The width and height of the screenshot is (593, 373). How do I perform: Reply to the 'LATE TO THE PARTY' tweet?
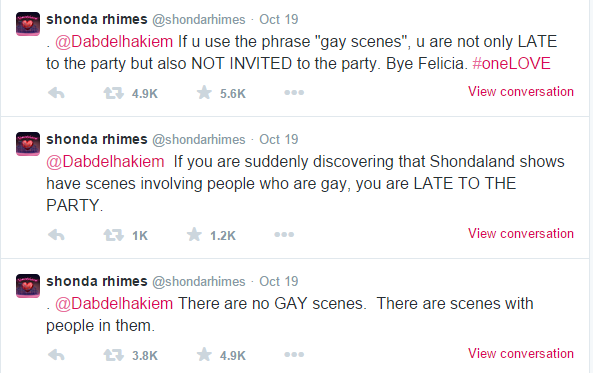pyautogui.click(x=56, y=235)
